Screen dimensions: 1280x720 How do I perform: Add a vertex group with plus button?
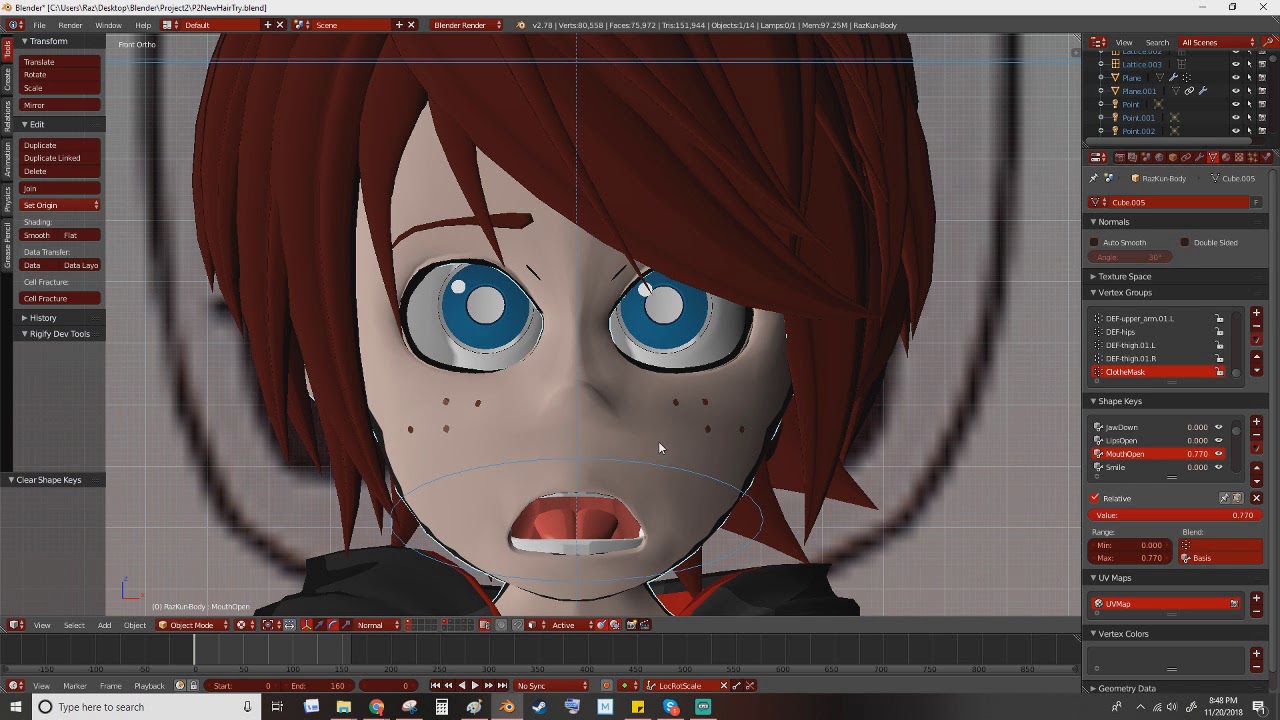click(x=1257, y=313)
